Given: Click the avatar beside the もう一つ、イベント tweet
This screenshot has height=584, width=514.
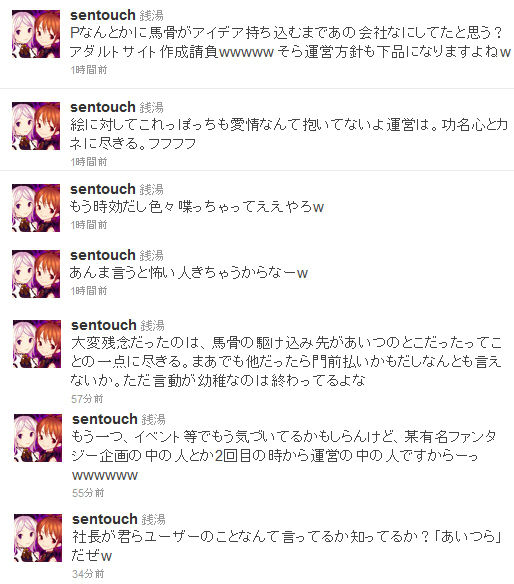Looking at the screenshot, I should click(38, 438).
